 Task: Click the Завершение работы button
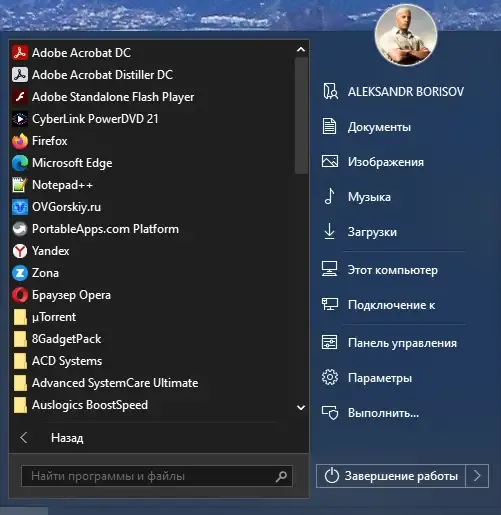pyautogui.click(x=391, y=476)
